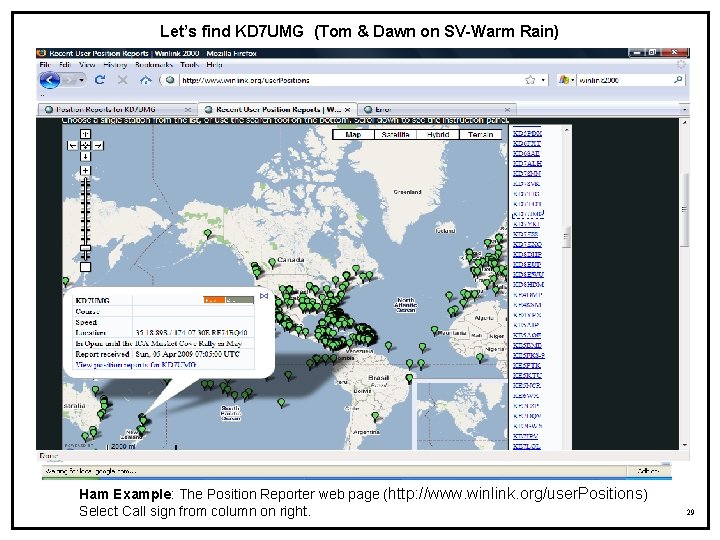Click in the winlink2000 search box
Image resolution: width=720 pixels, height=540 pixels.
click(624, 80)
